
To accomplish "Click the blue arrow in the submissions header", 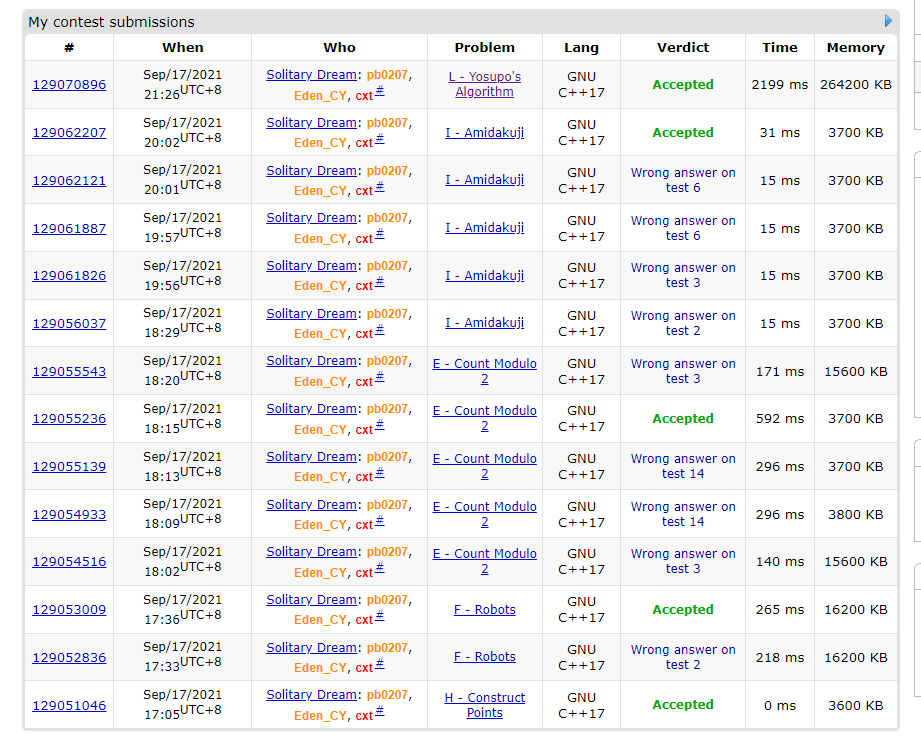I will pyautogui.click(x=888, y=21).
